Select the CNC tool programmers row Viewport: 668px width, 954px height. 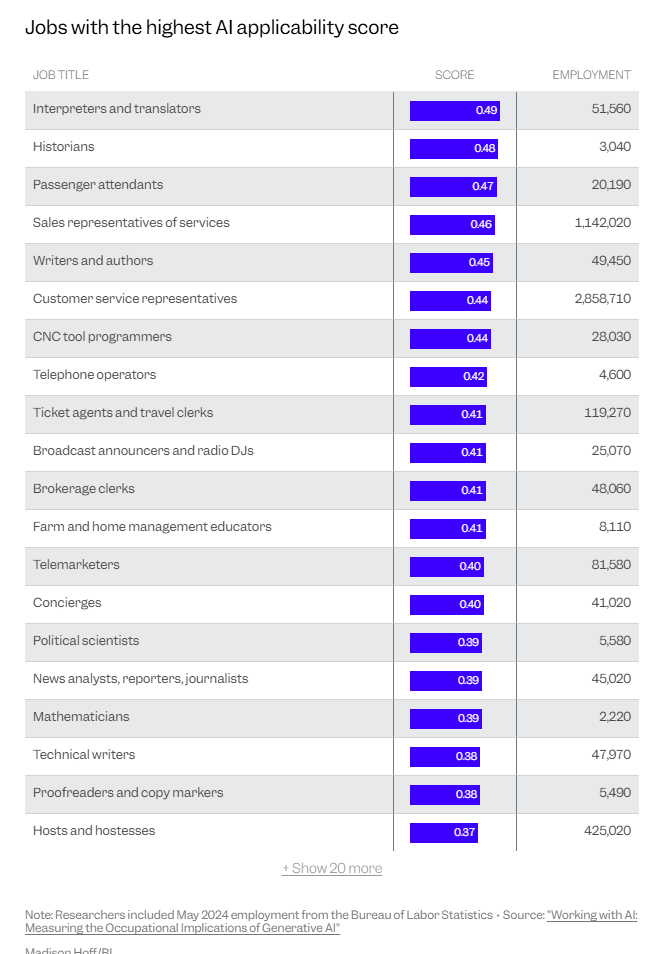[x=332, y=338]
